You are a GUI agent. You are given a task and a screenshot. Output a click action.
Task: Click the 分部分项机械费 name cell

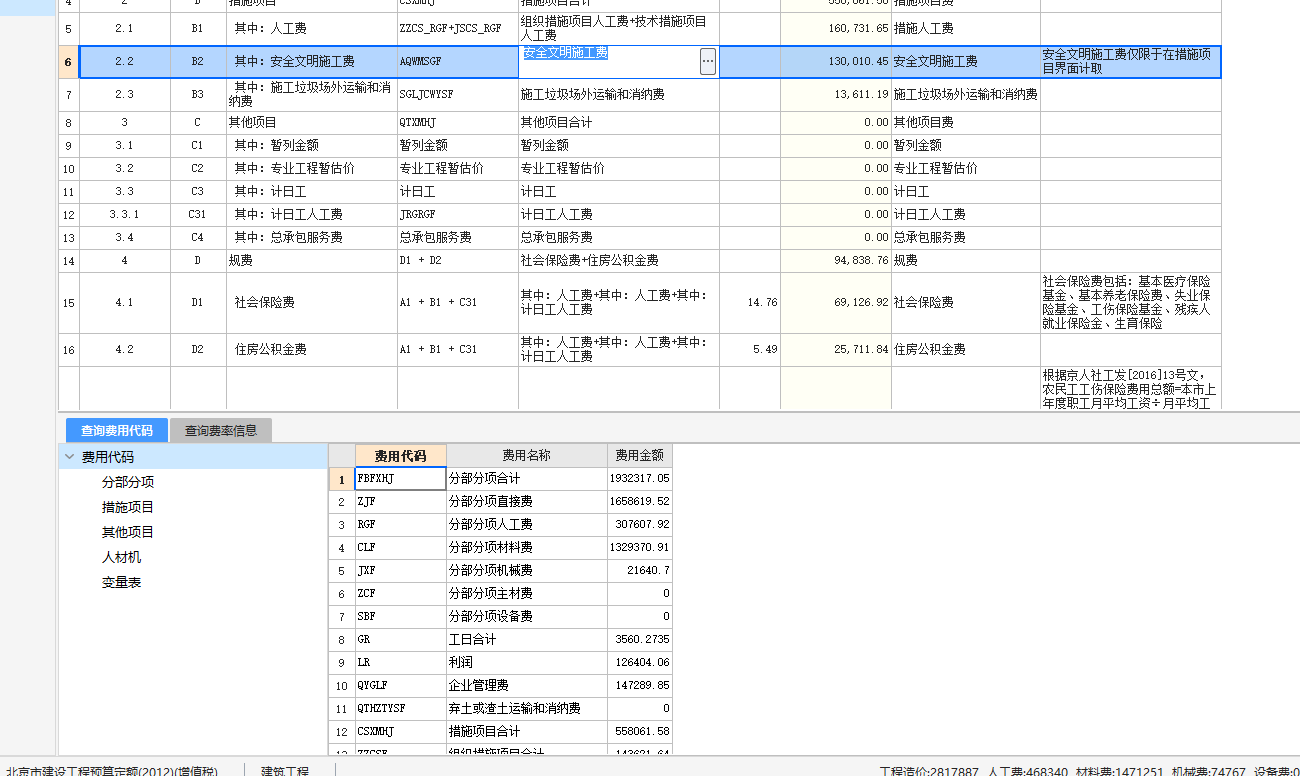526,570
